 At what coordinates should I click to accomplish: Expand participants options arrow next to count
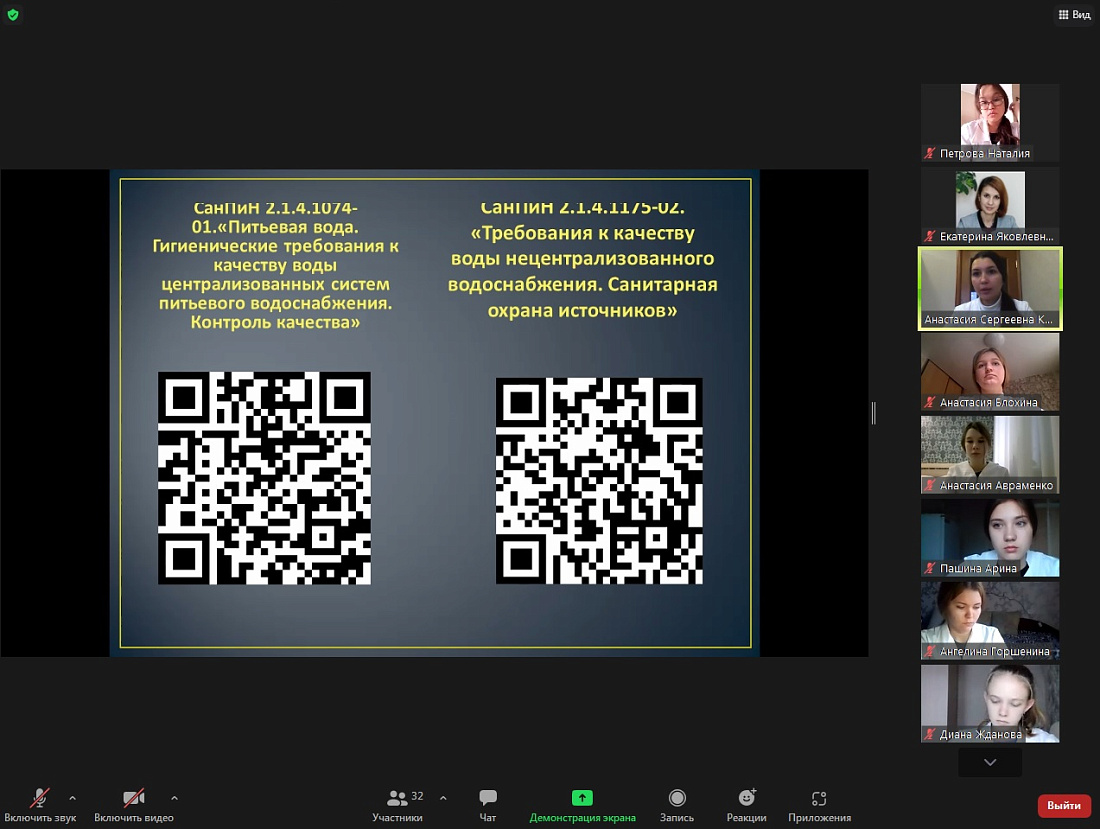tap(443, 798)
